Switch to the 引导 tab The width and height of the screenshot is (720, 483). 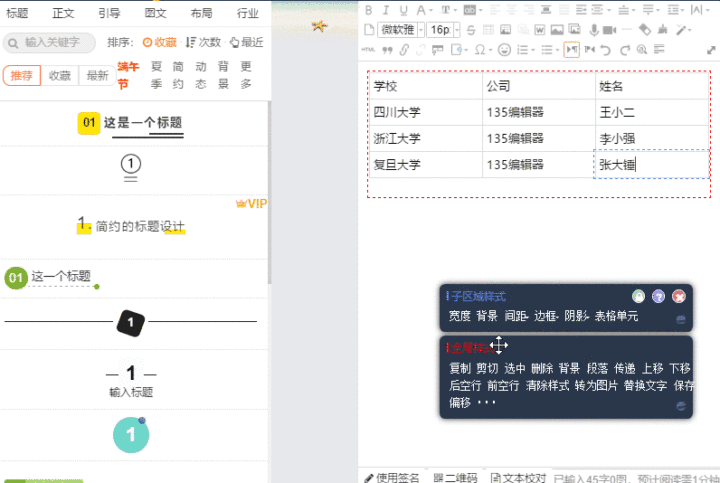click(109, 13)
